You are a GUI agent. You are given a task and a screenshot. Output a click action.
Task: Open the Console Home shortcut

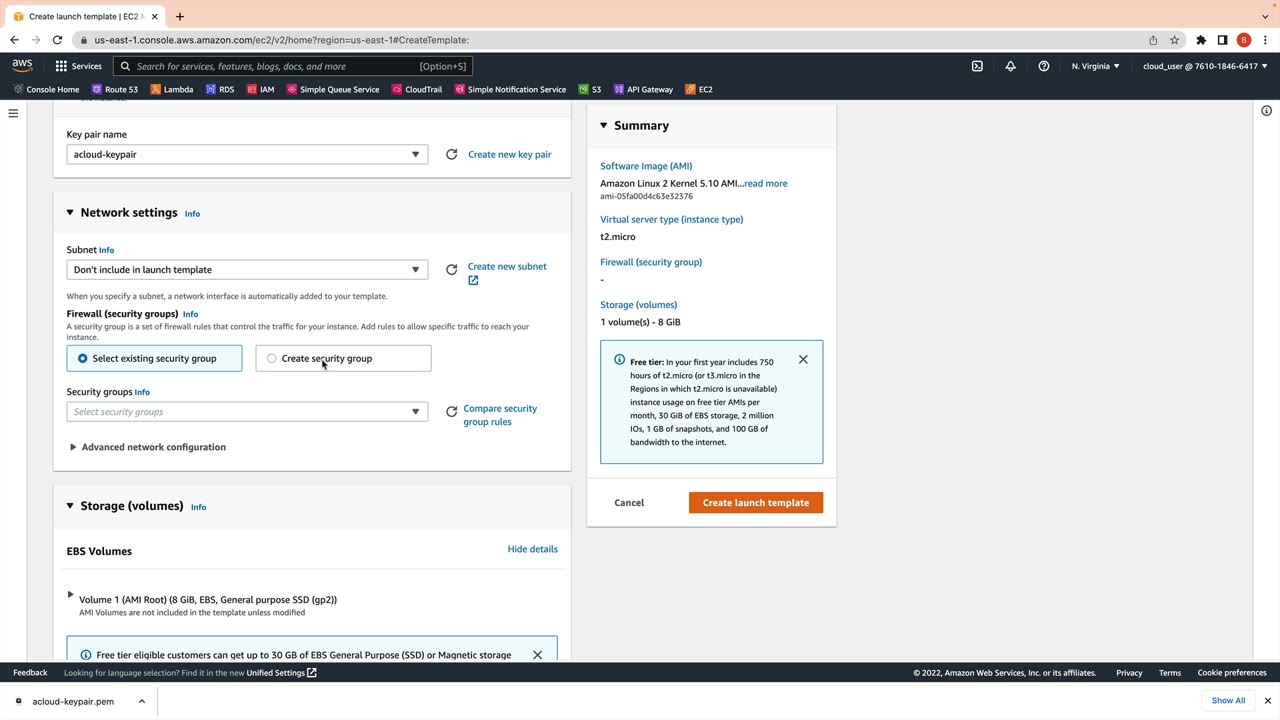point(46,89)
